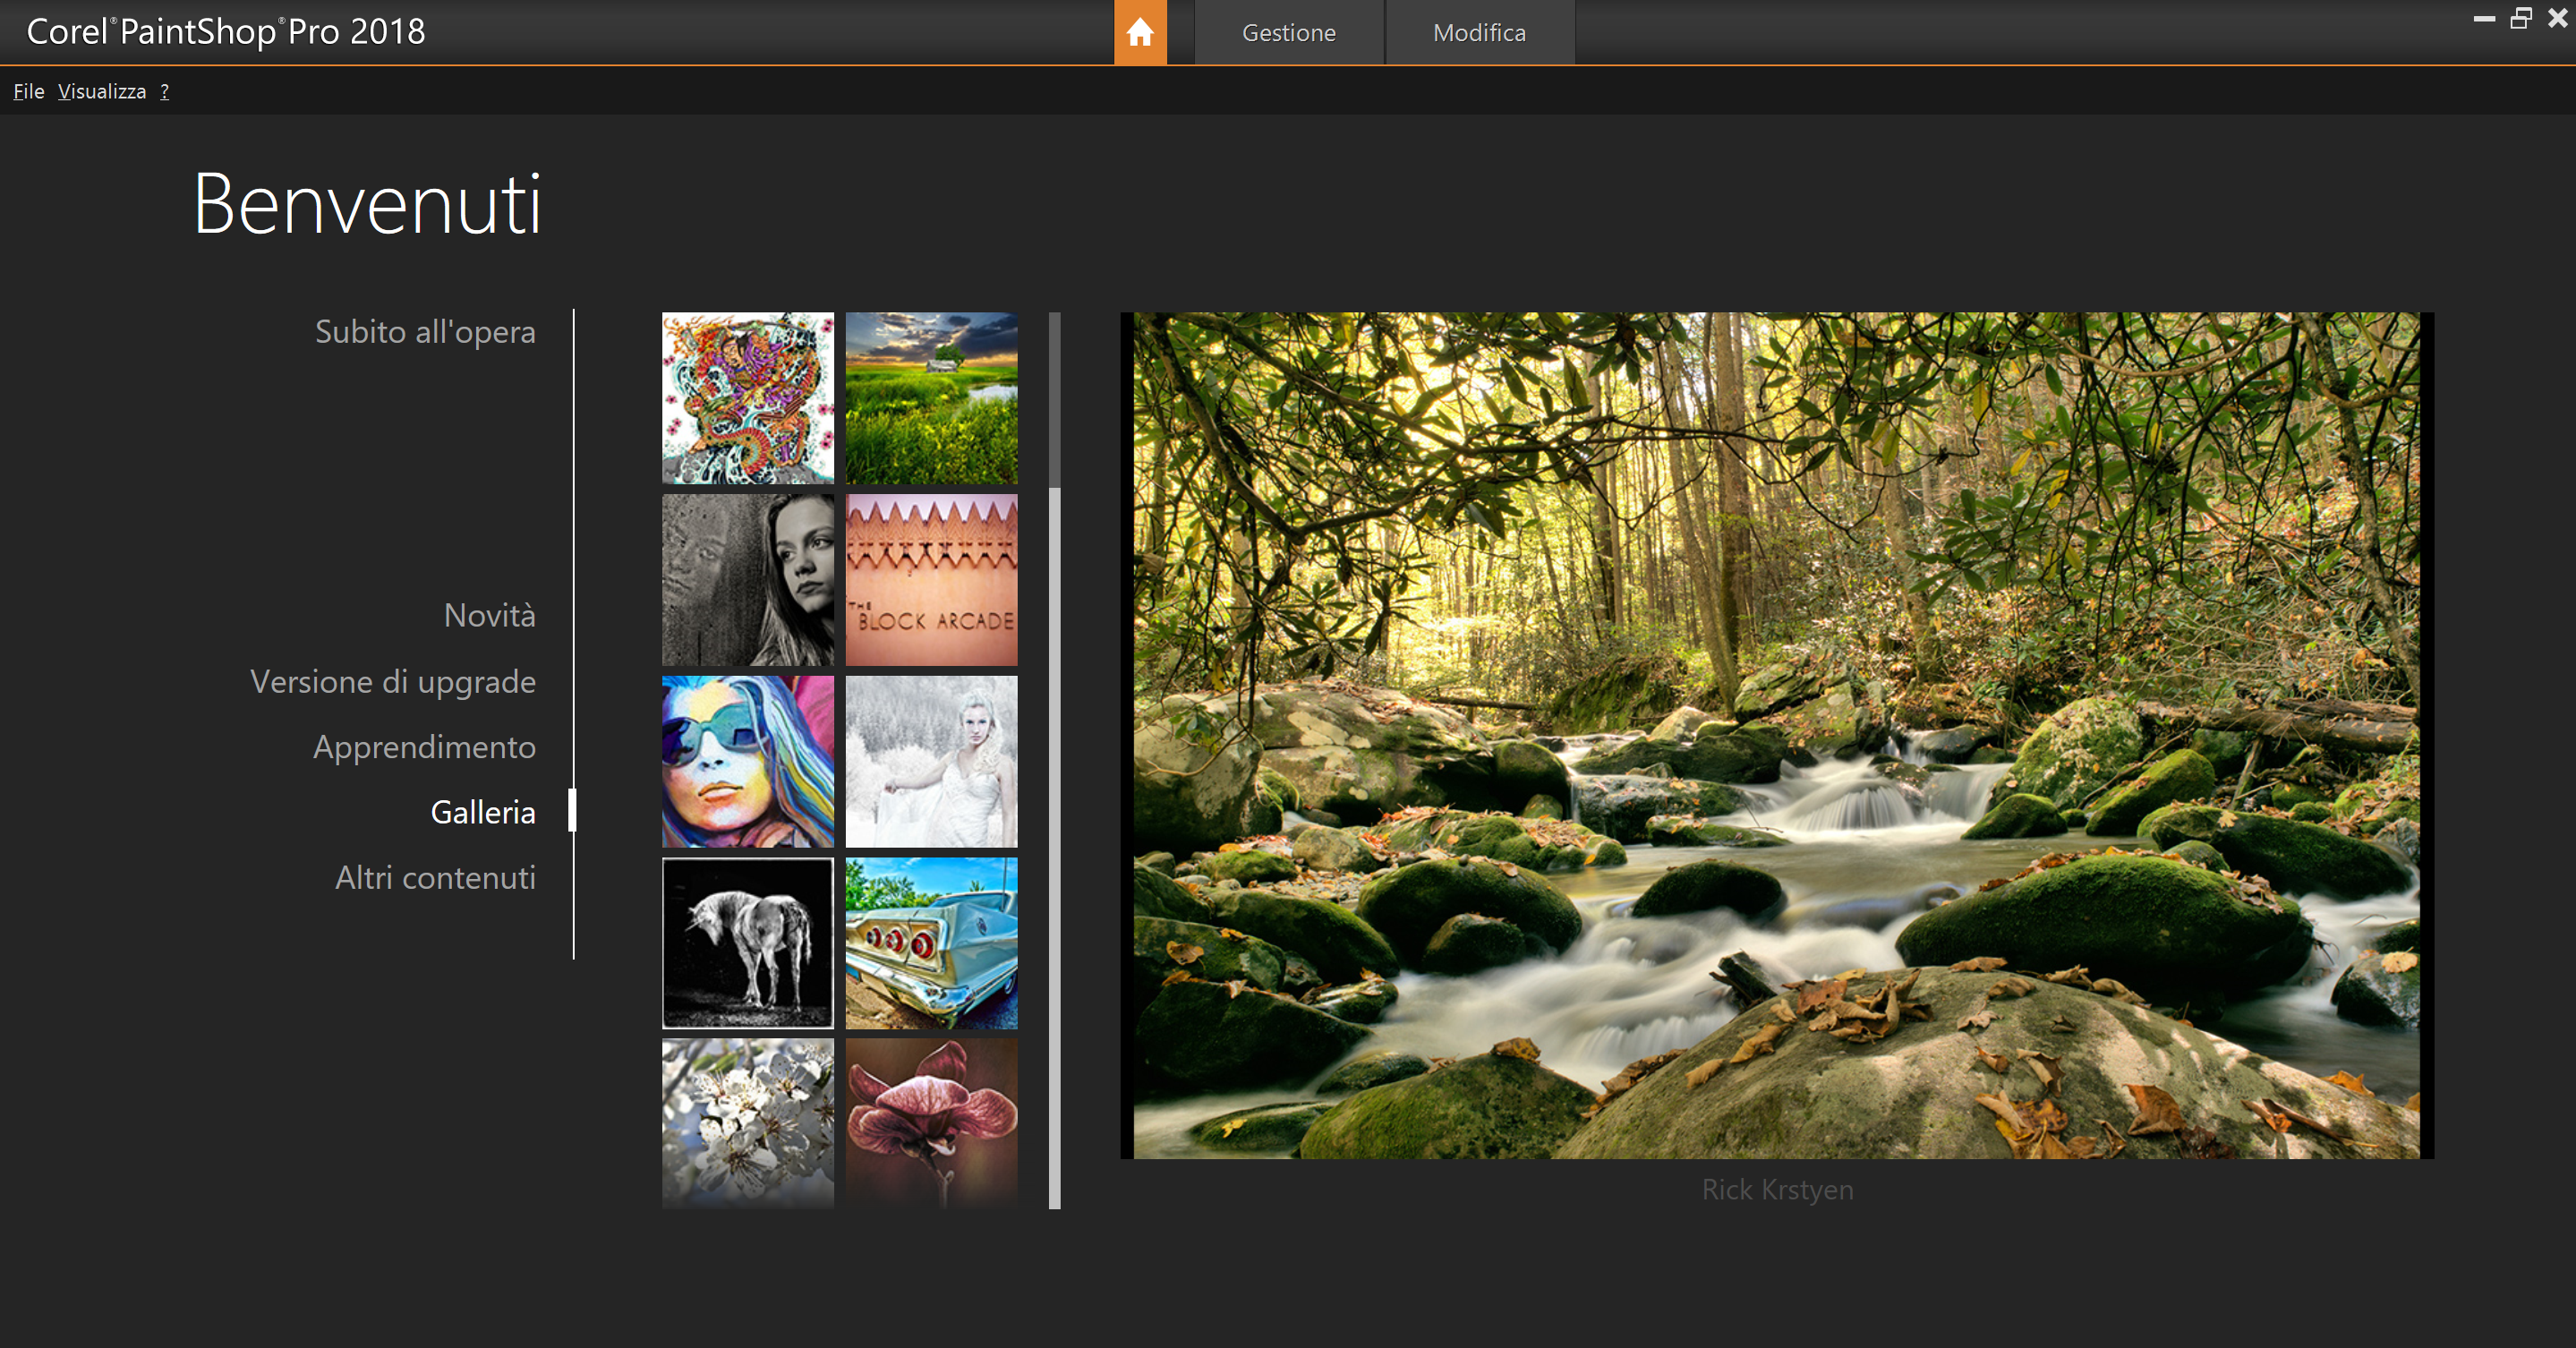Open the Novità section
Viewport: 2576px width, 1348px height.
489,615
